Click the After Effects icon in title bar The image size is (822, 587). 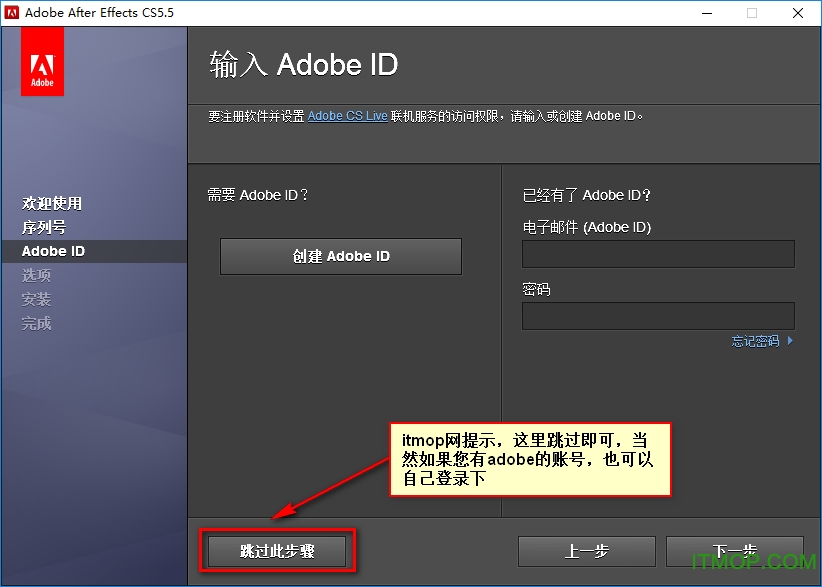[x=13, y=13]
